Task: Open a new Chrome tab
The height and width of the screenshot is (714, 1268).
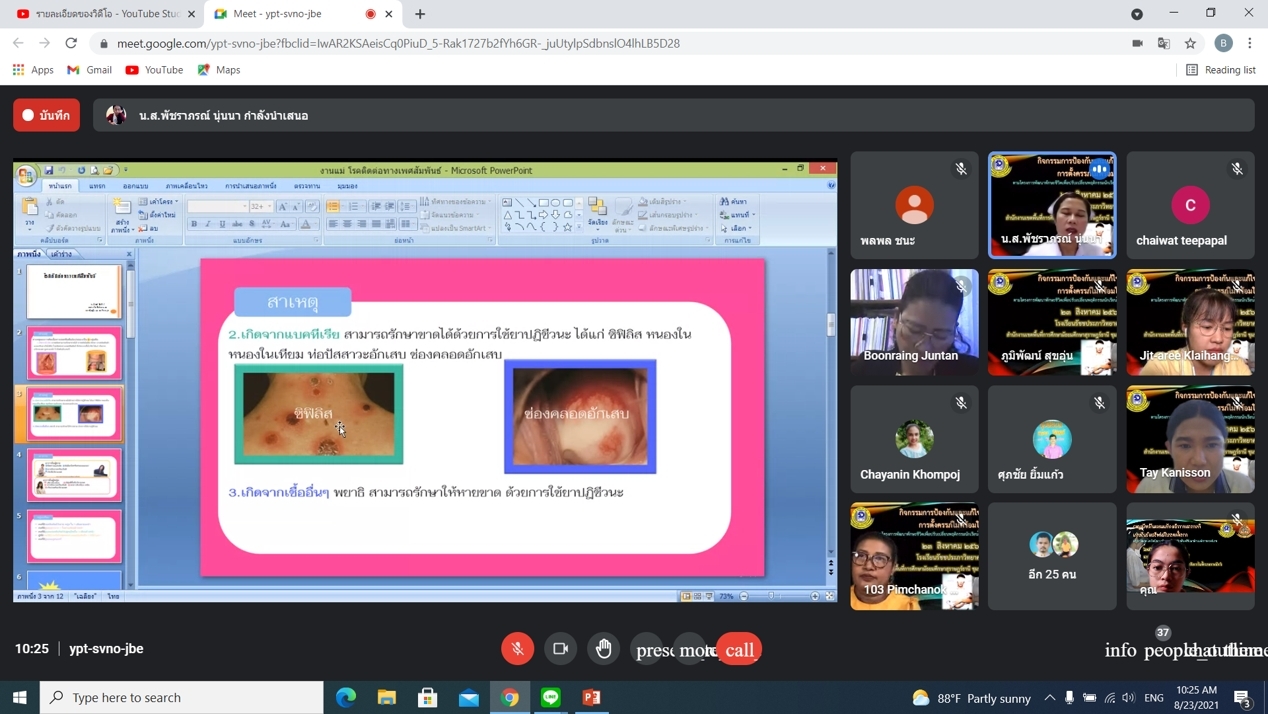Action: 420,14
